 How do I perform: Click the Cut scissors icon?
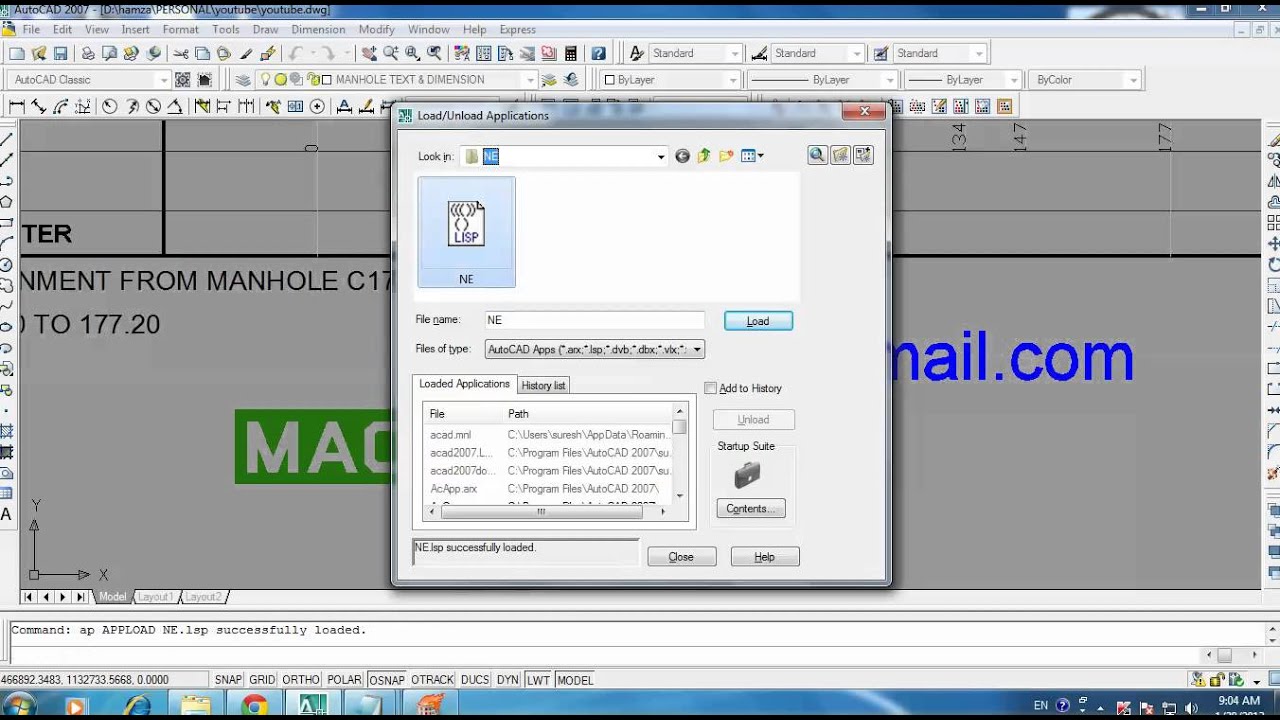(x=181, y=53)
